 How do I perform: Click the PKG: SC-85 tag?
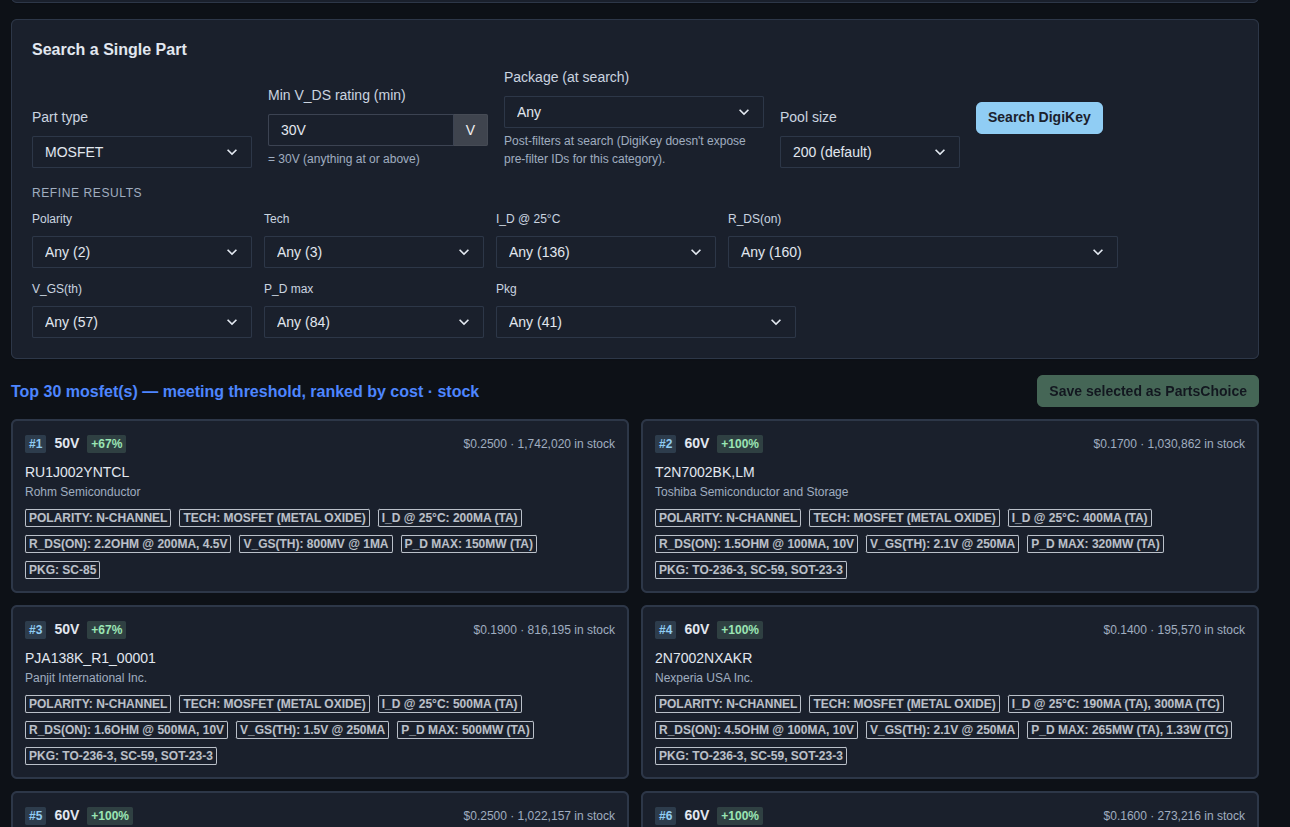(62, 570)
